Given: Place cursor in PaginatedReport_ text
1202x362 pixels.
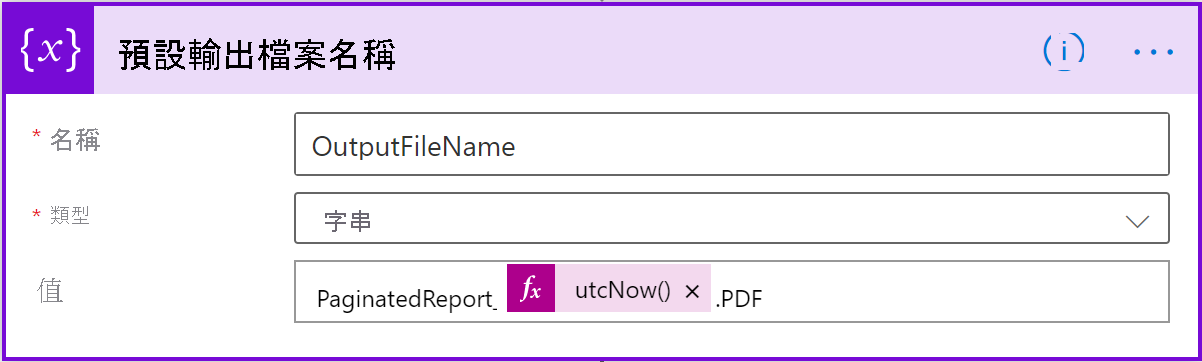Looking at the screenshot, I should click(407, 299).
